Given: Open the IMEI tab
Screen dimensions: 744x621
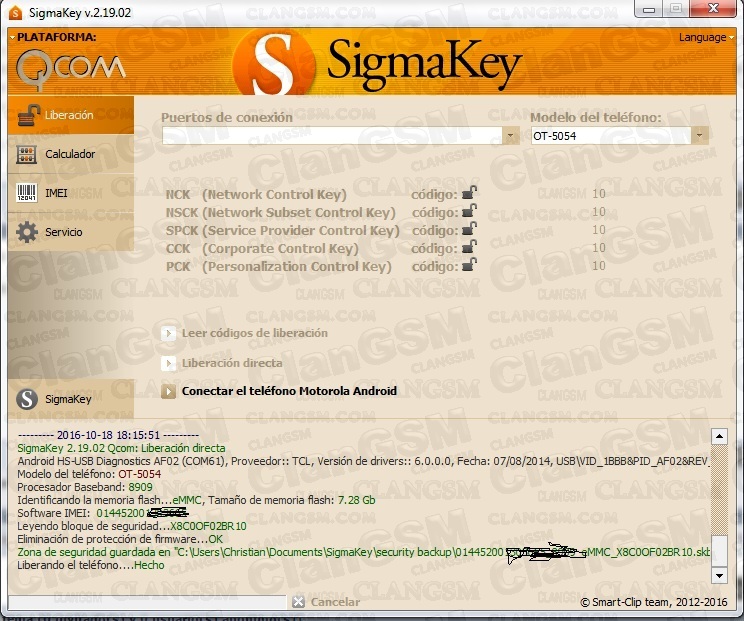Looking at the screenshot, I should (x=71, y=193).
